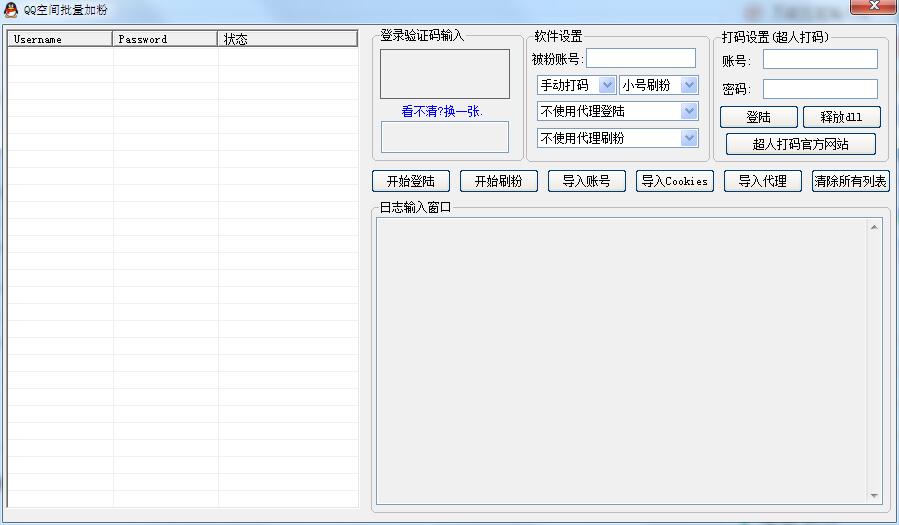Click the 导入代理 button
Viewport: 899px width, 525px height.
762,181
